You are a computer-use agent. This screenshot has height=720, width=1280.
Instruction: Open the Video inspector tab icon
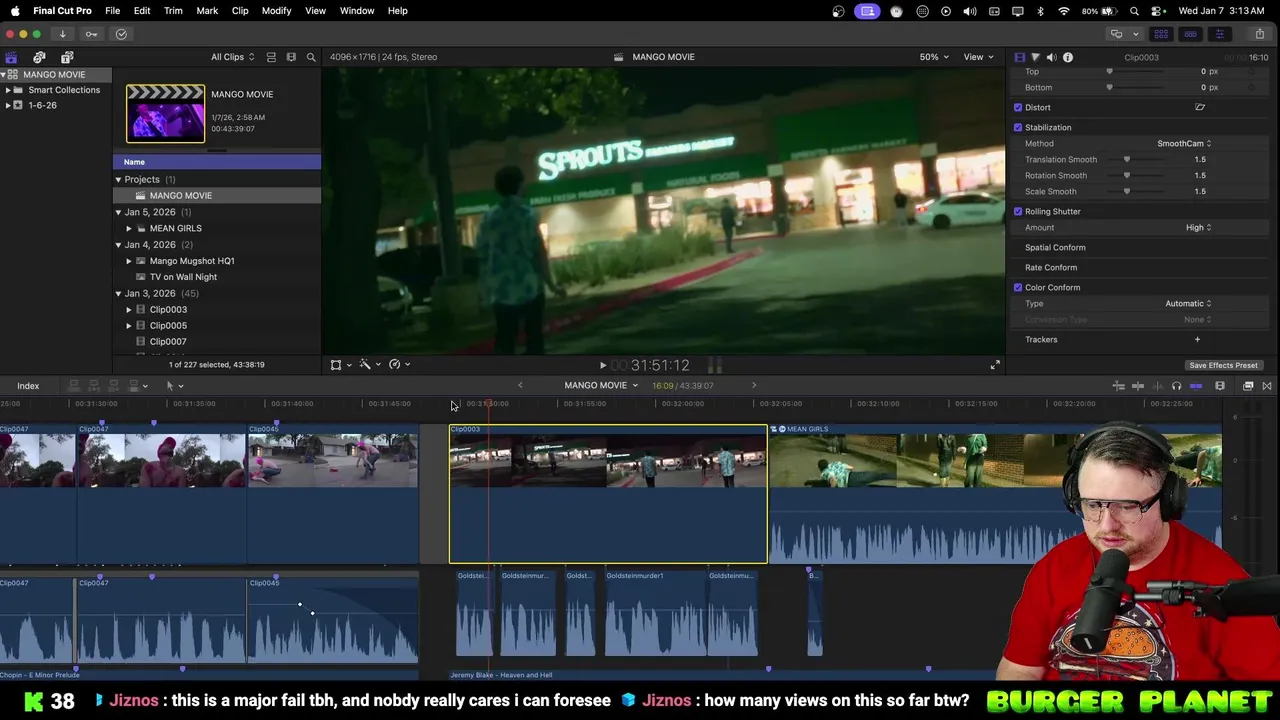1019,57
